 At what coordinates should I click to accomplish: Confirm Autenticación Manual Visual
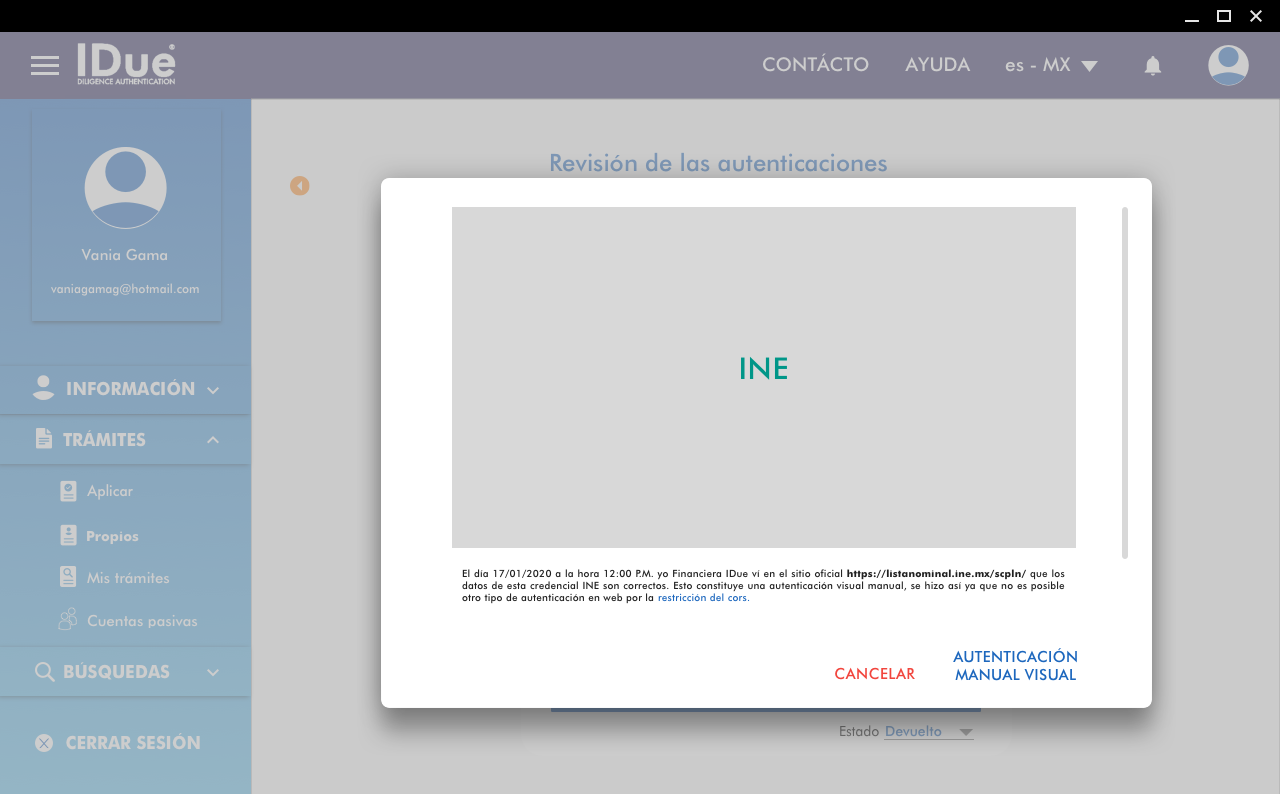(1015, 666)
